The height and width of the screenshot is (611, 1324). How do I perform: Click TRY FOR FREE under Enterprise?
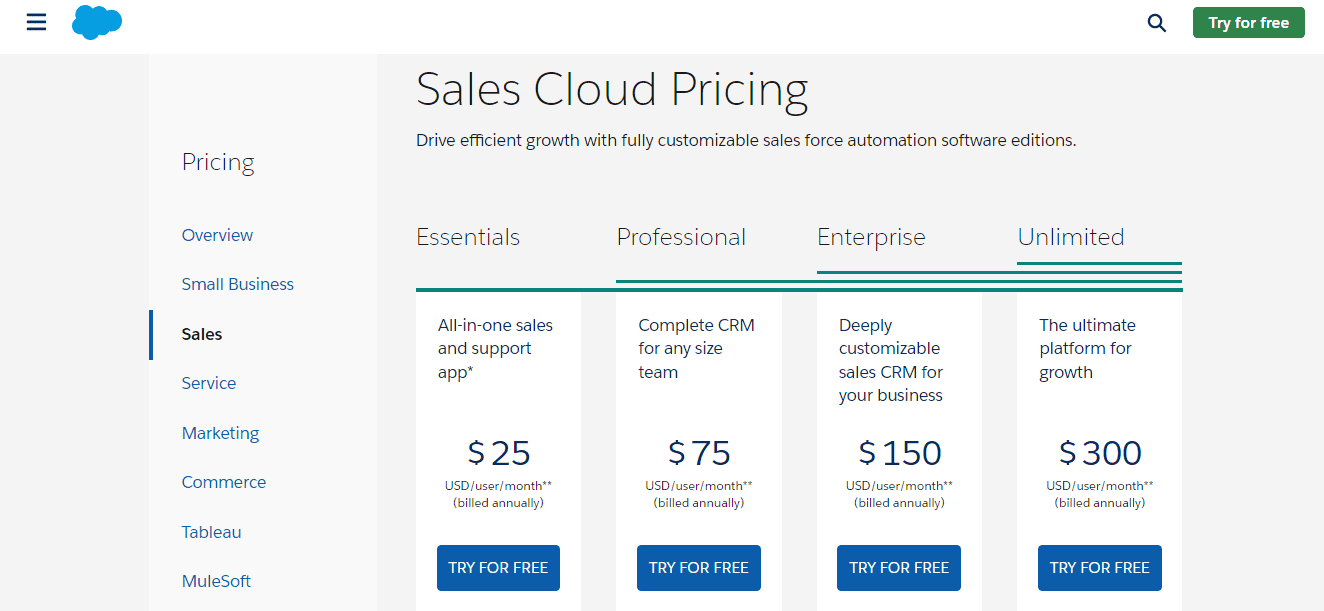pyautogui.click(x=899, y=567)
